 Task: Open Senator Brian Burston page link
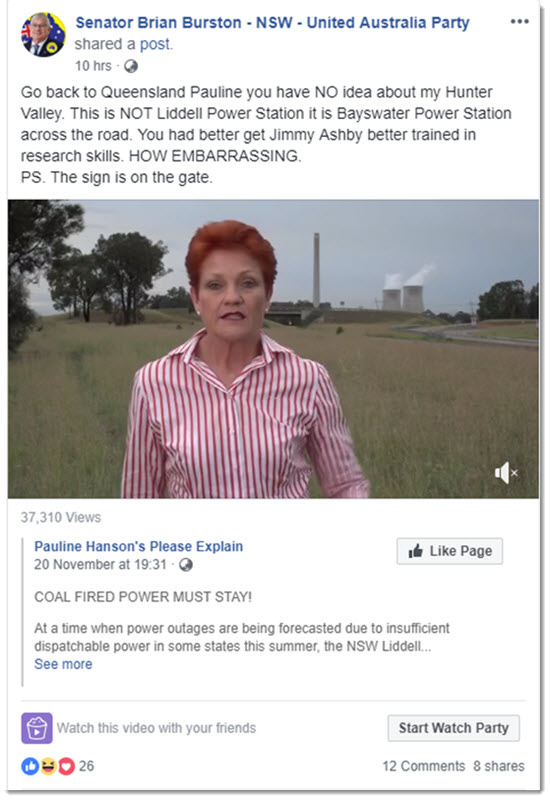pos(272,22)
